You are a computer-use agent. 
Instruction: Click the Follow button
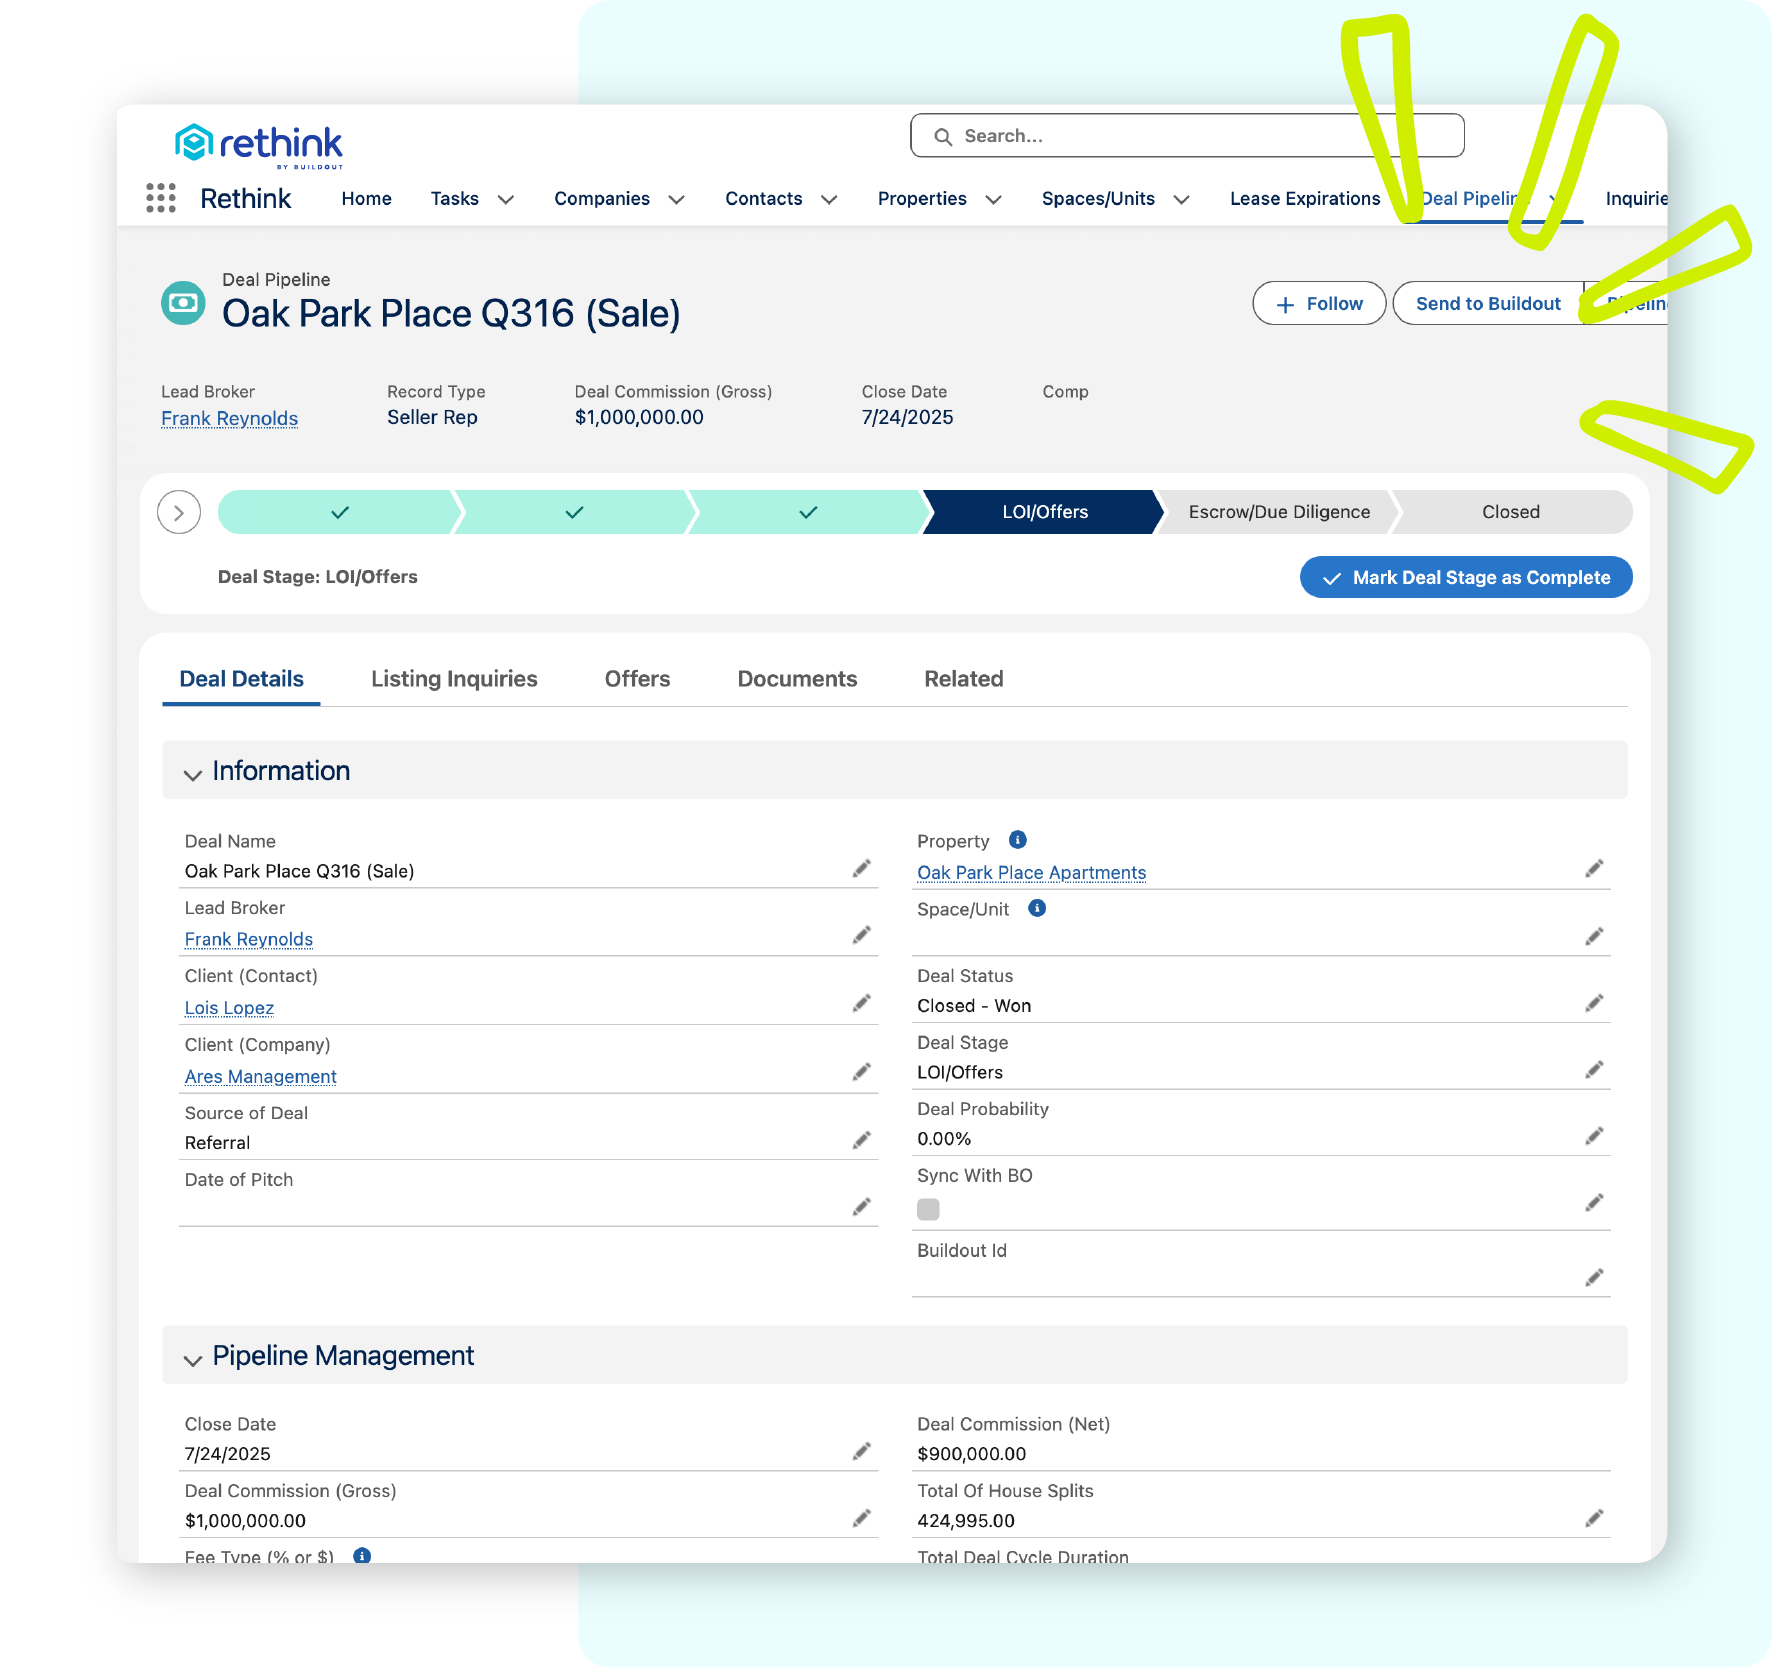[x=1319, y=303]
